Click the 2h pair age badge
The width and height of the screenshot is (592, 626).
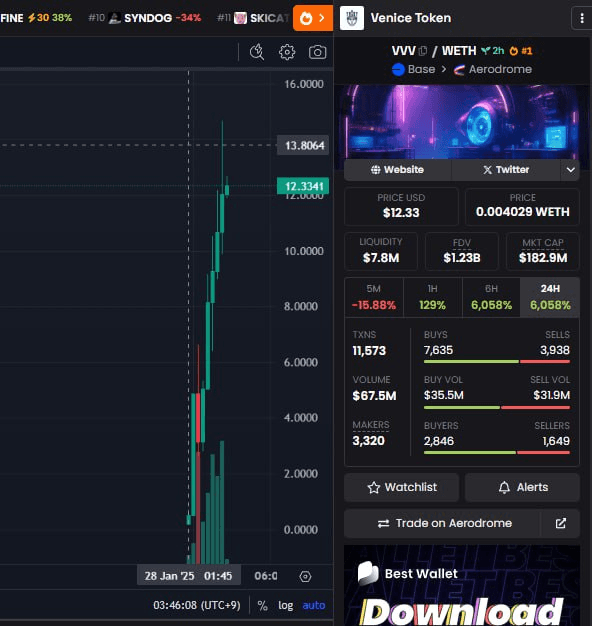coord(493,51)
